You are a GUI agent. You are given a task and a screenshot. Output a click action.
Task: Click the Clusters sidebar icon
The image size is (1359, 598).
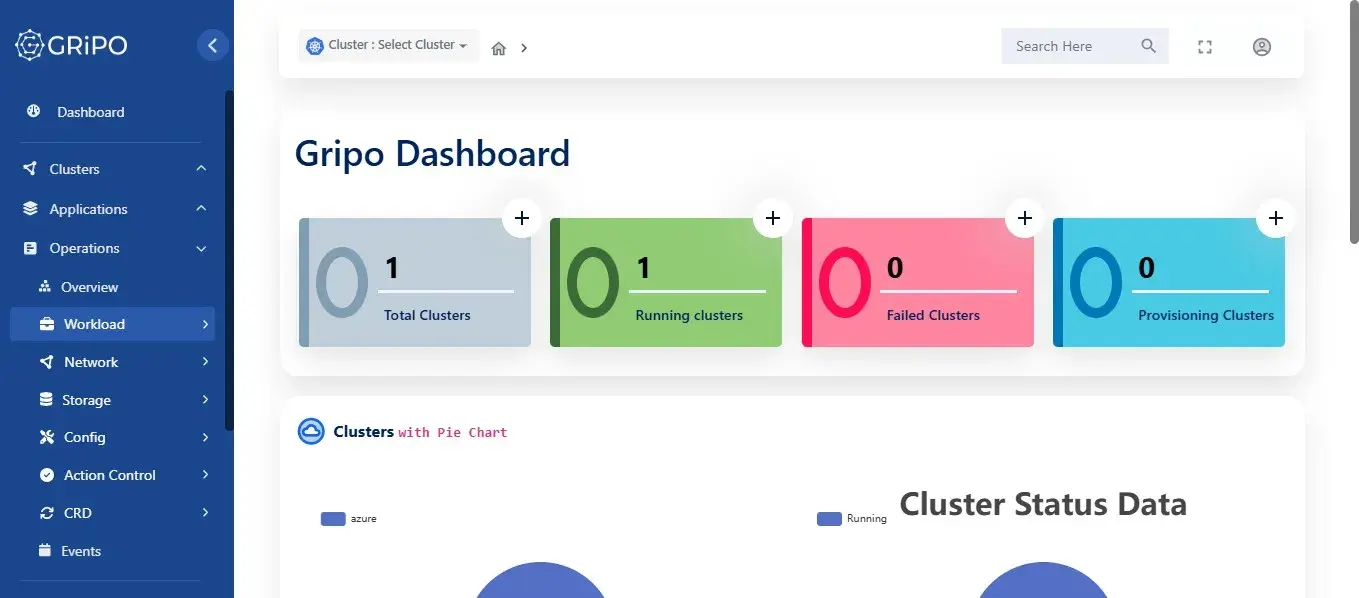pos(30,169)
